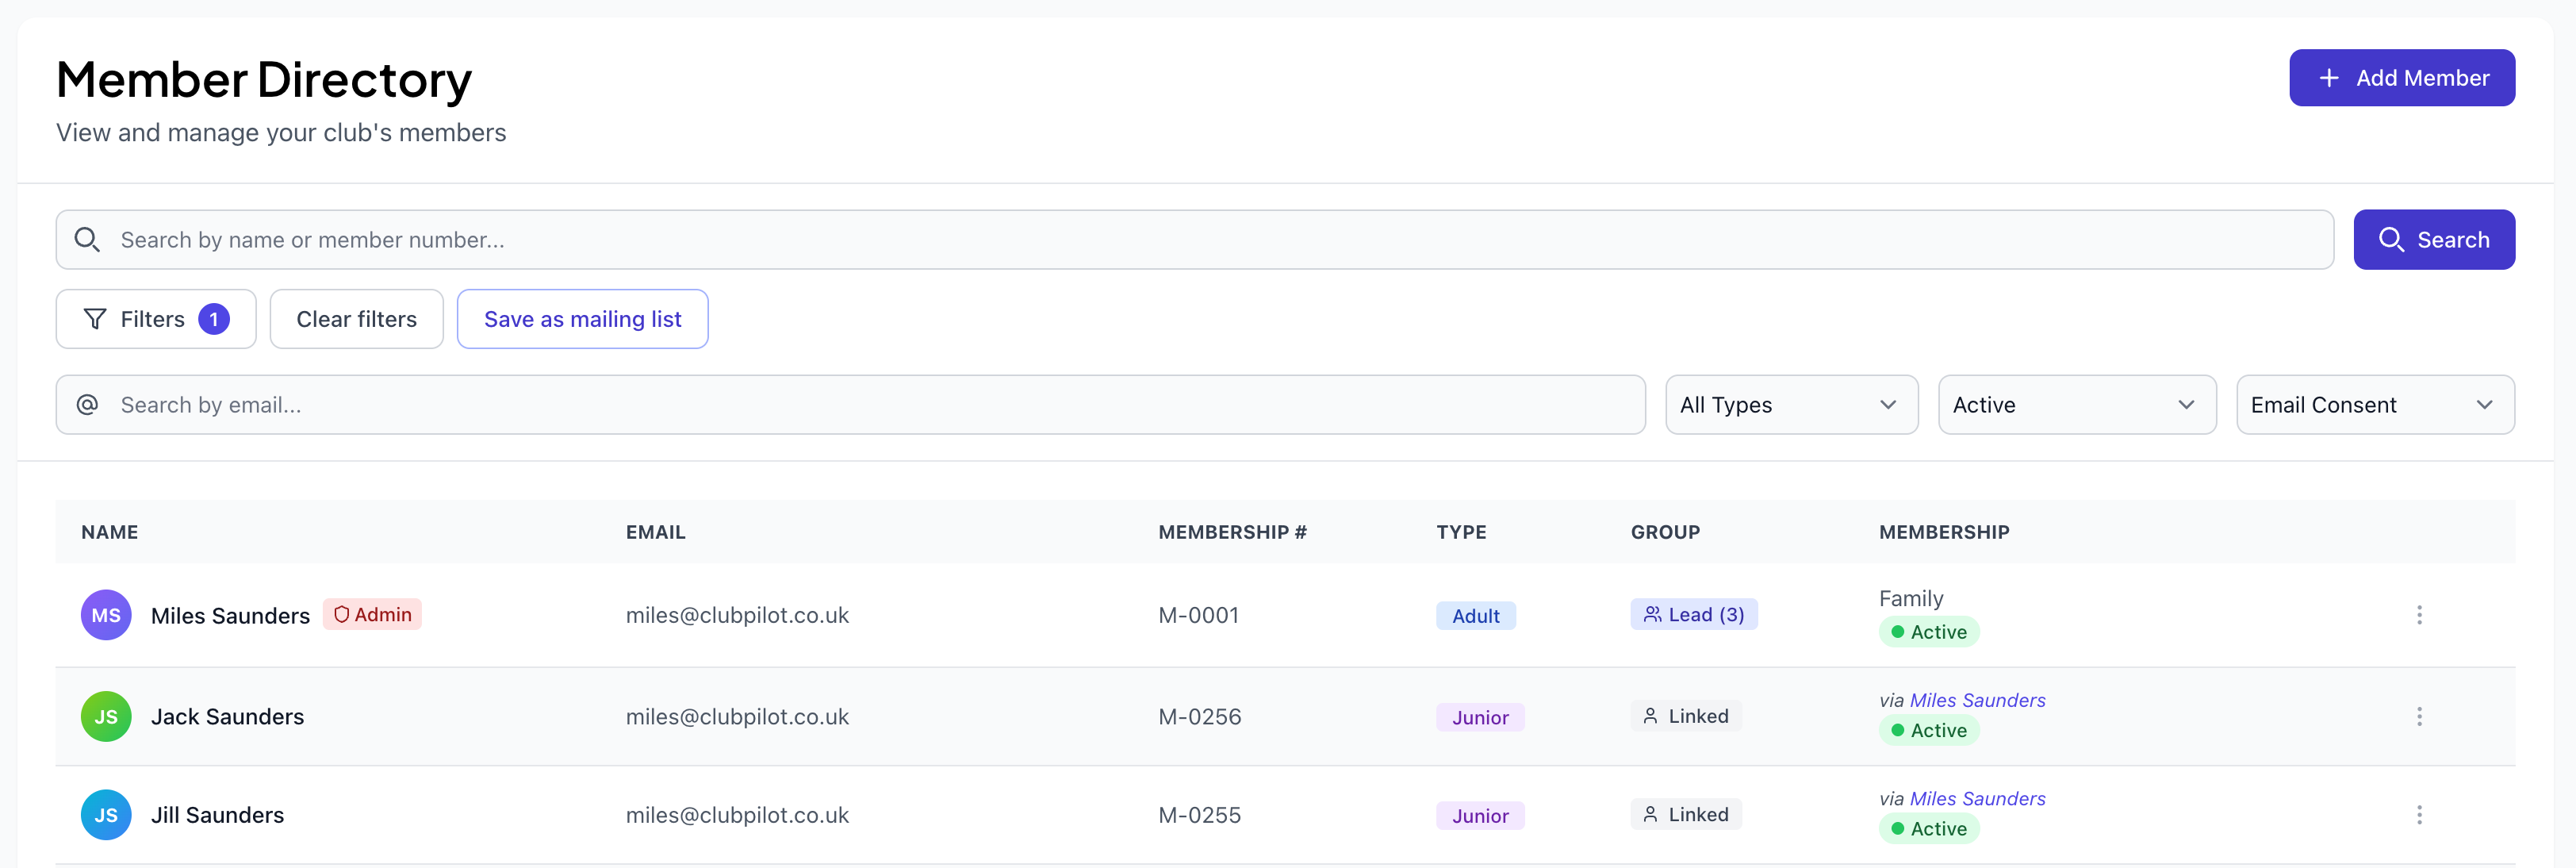Click the MEMBERSHIP # column header
The width and height of the screenshot is (2576, 868).
point(1232,532)
